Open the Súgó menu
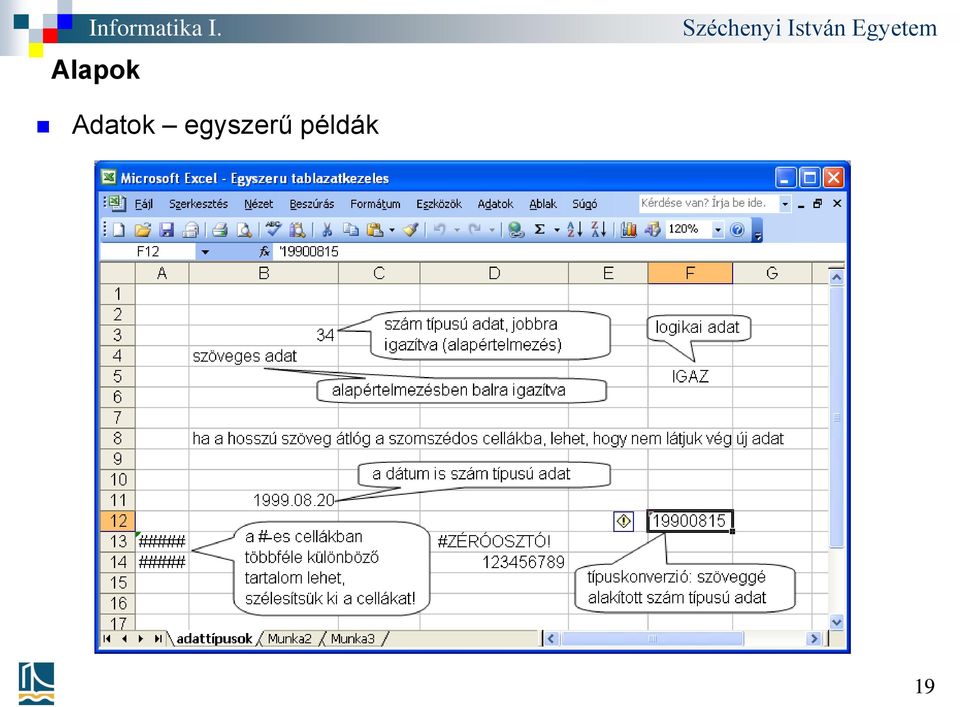The width and height of the screenshot is (960, 707). point(585,204)
